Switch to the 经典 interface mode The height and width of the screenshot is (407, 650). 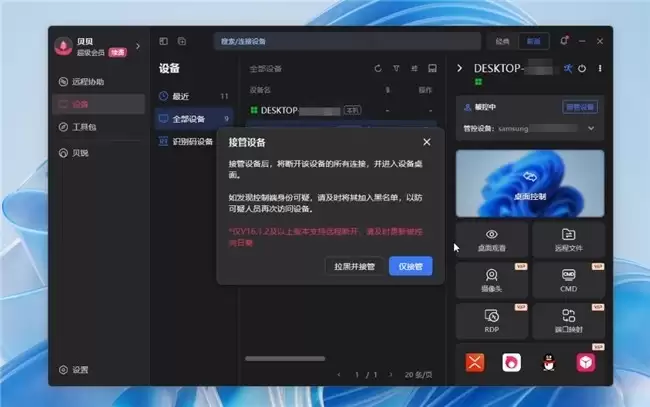[503, 41]
